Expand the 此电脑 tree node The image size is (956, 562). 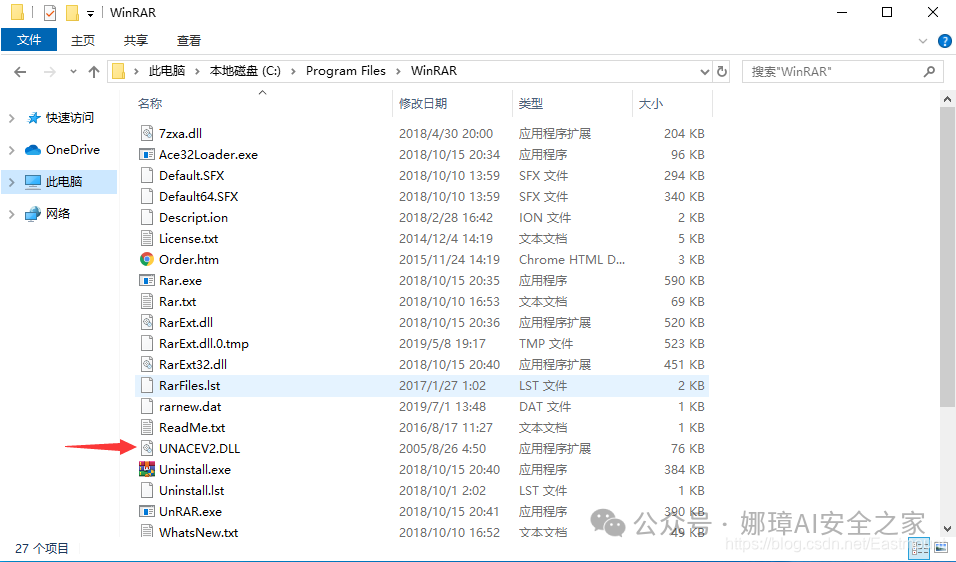coord(12,182)
